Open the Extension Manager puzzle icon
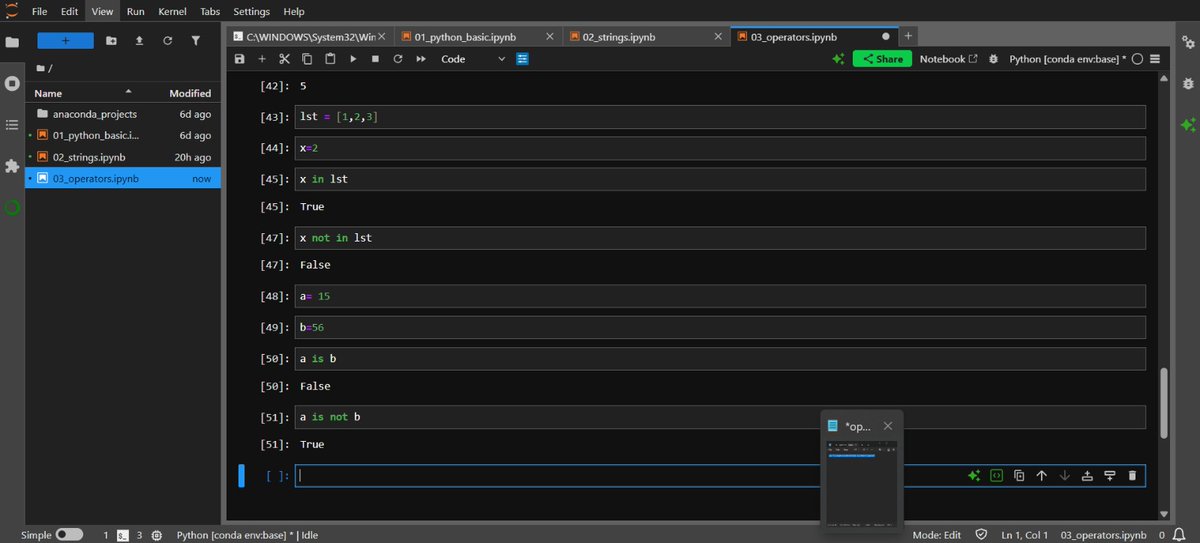This screenshot has height=543, width=1200. point(12,166)
